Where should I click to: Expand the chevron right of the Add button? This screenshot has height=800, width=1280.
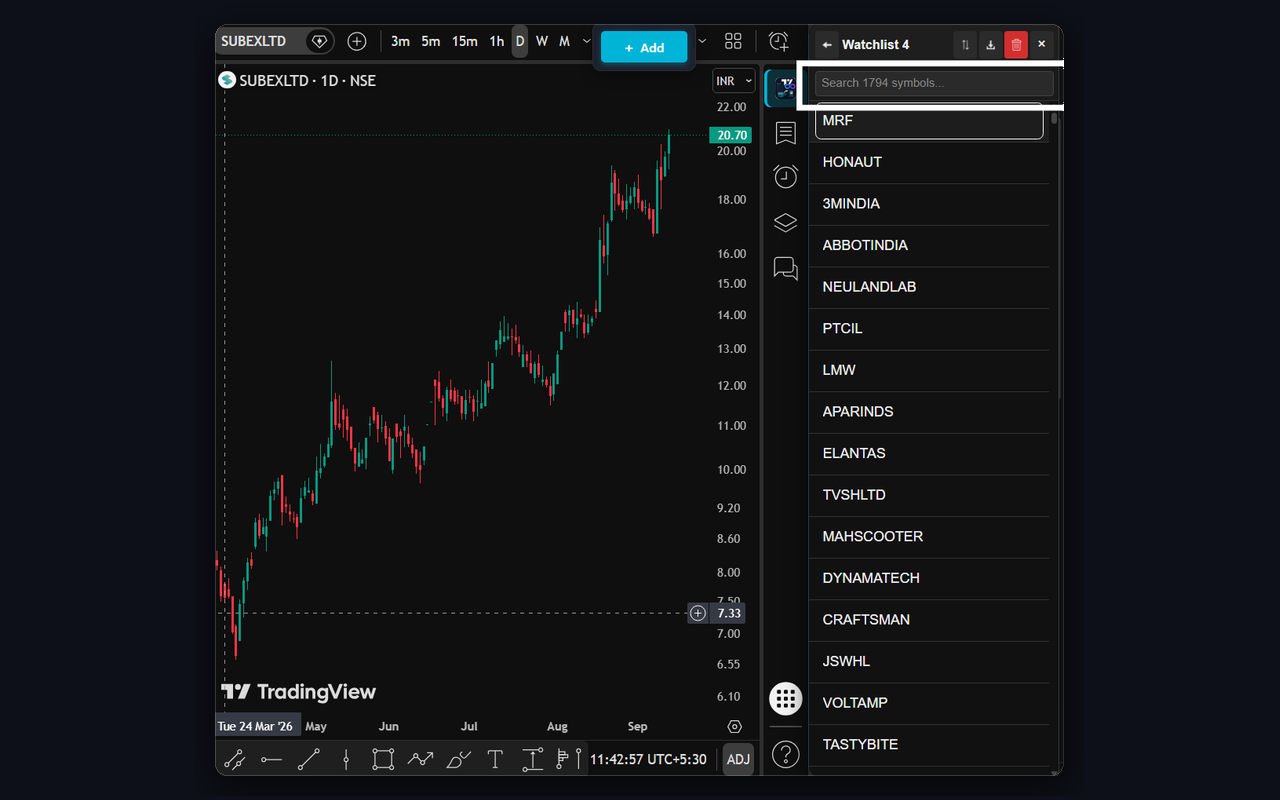coord(702,41)
